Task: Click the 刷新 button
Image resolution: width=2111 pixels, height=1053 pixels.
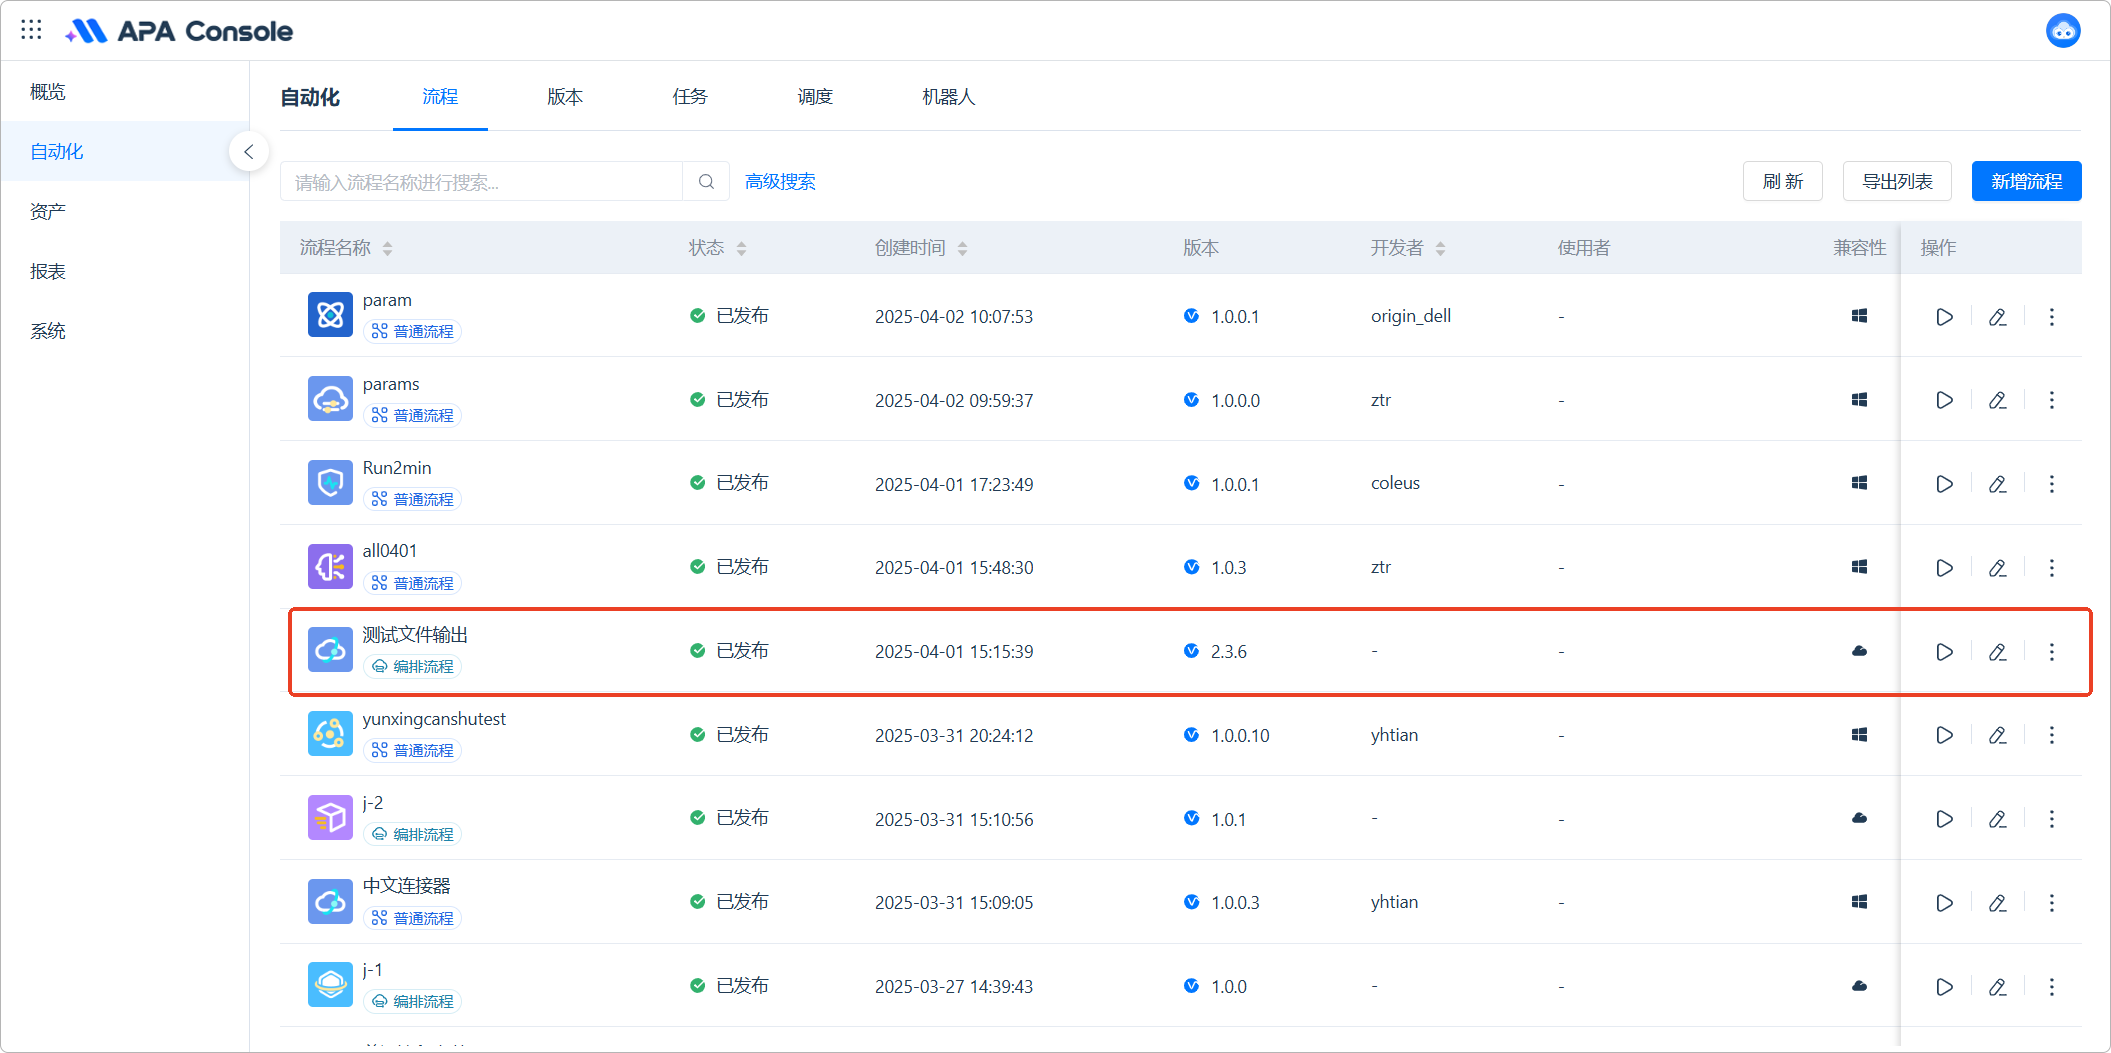Action: pyautogui.click(x=1783, y=182)
